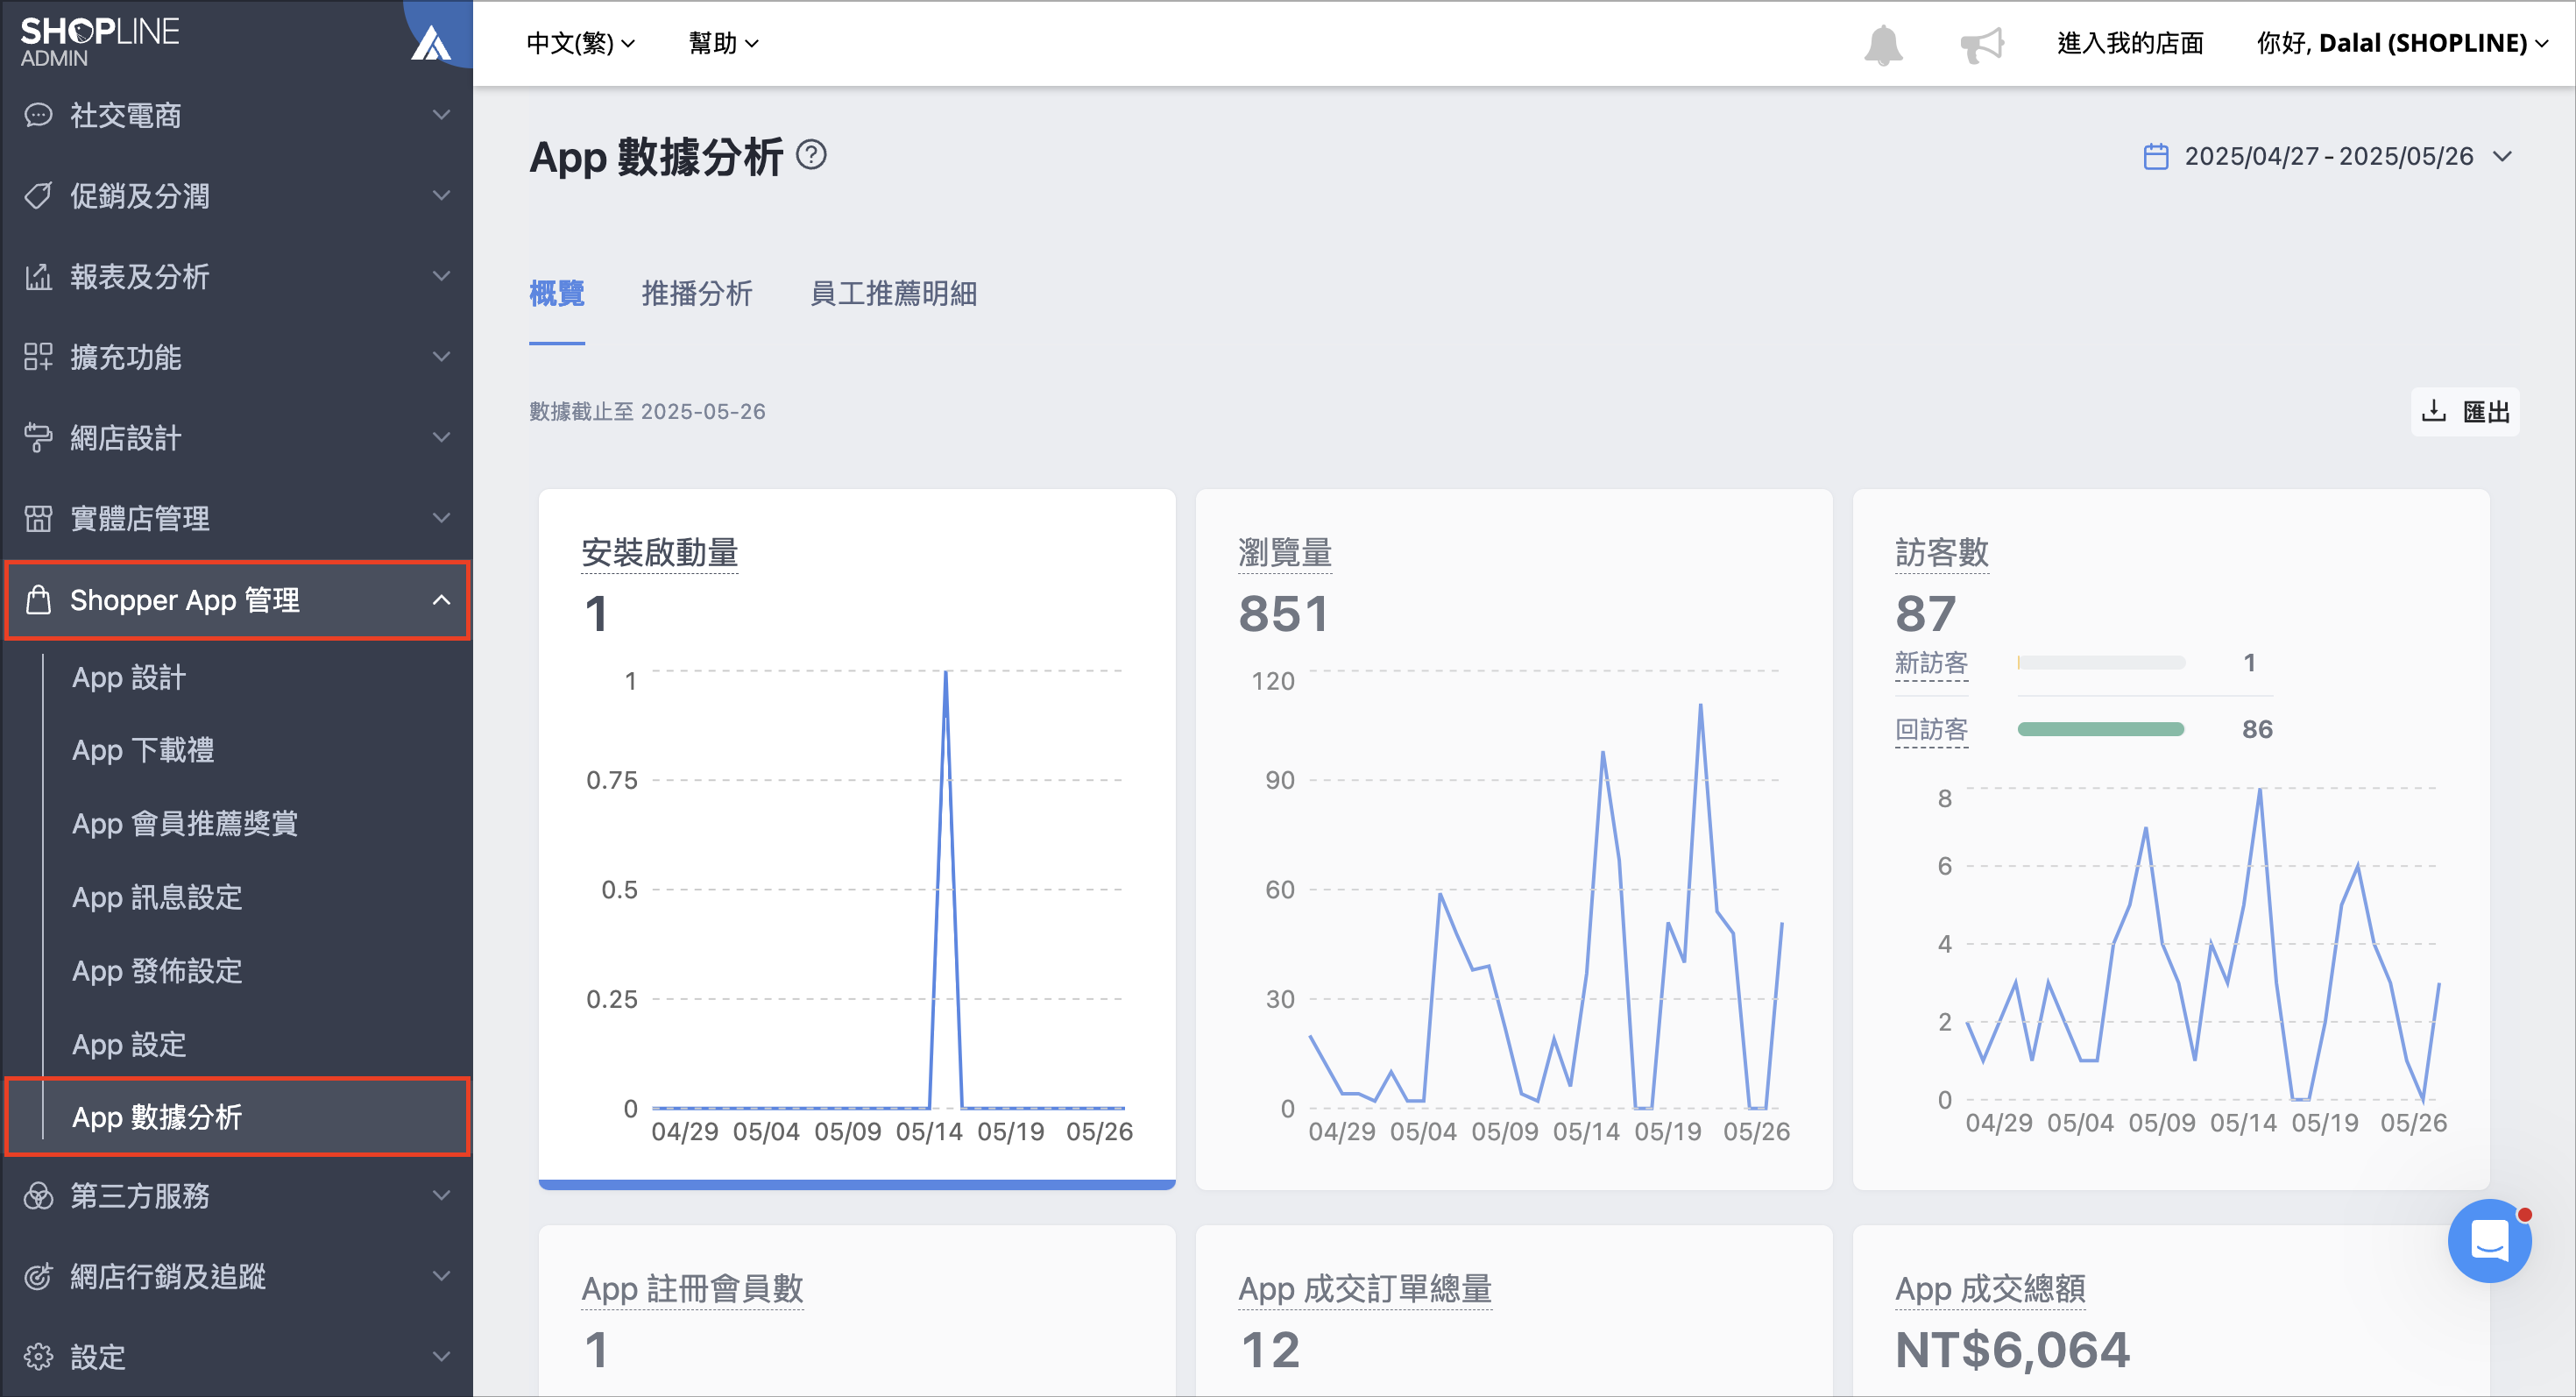
Task: Click the NT$6,064 total value
Action: pos(2012,1350)
